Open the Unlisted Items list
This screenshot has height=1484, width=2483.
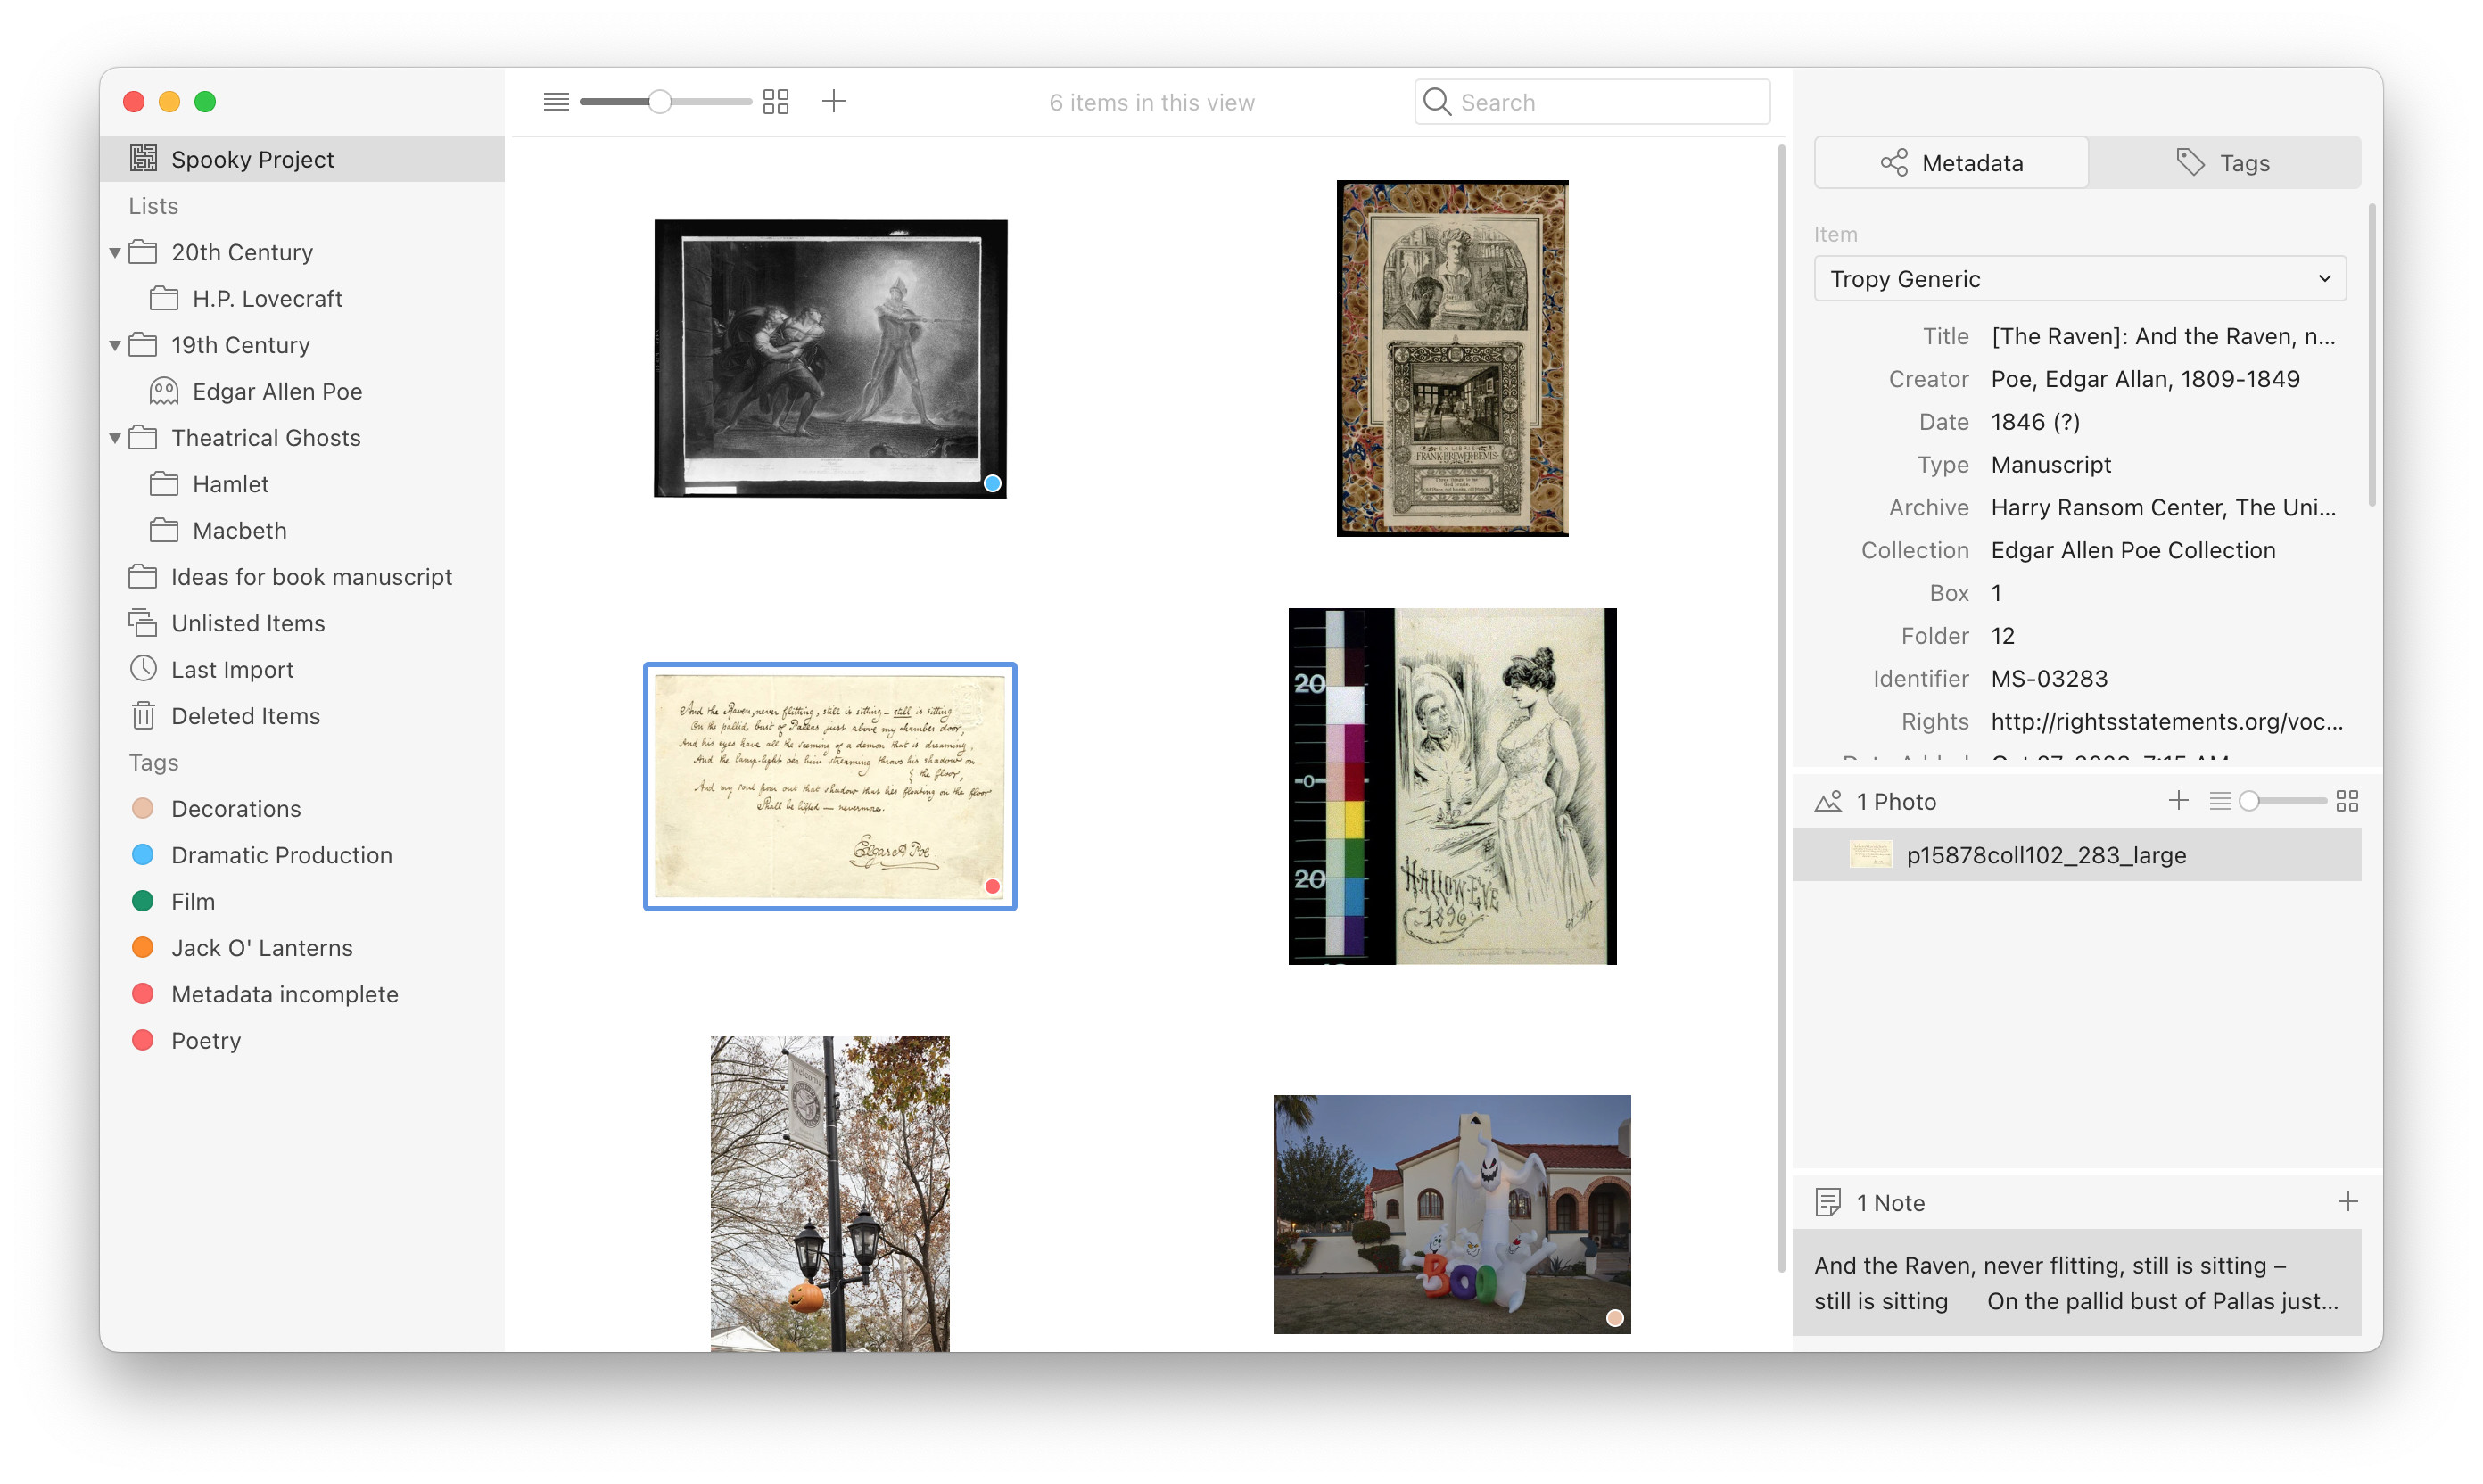click(302, 623)
